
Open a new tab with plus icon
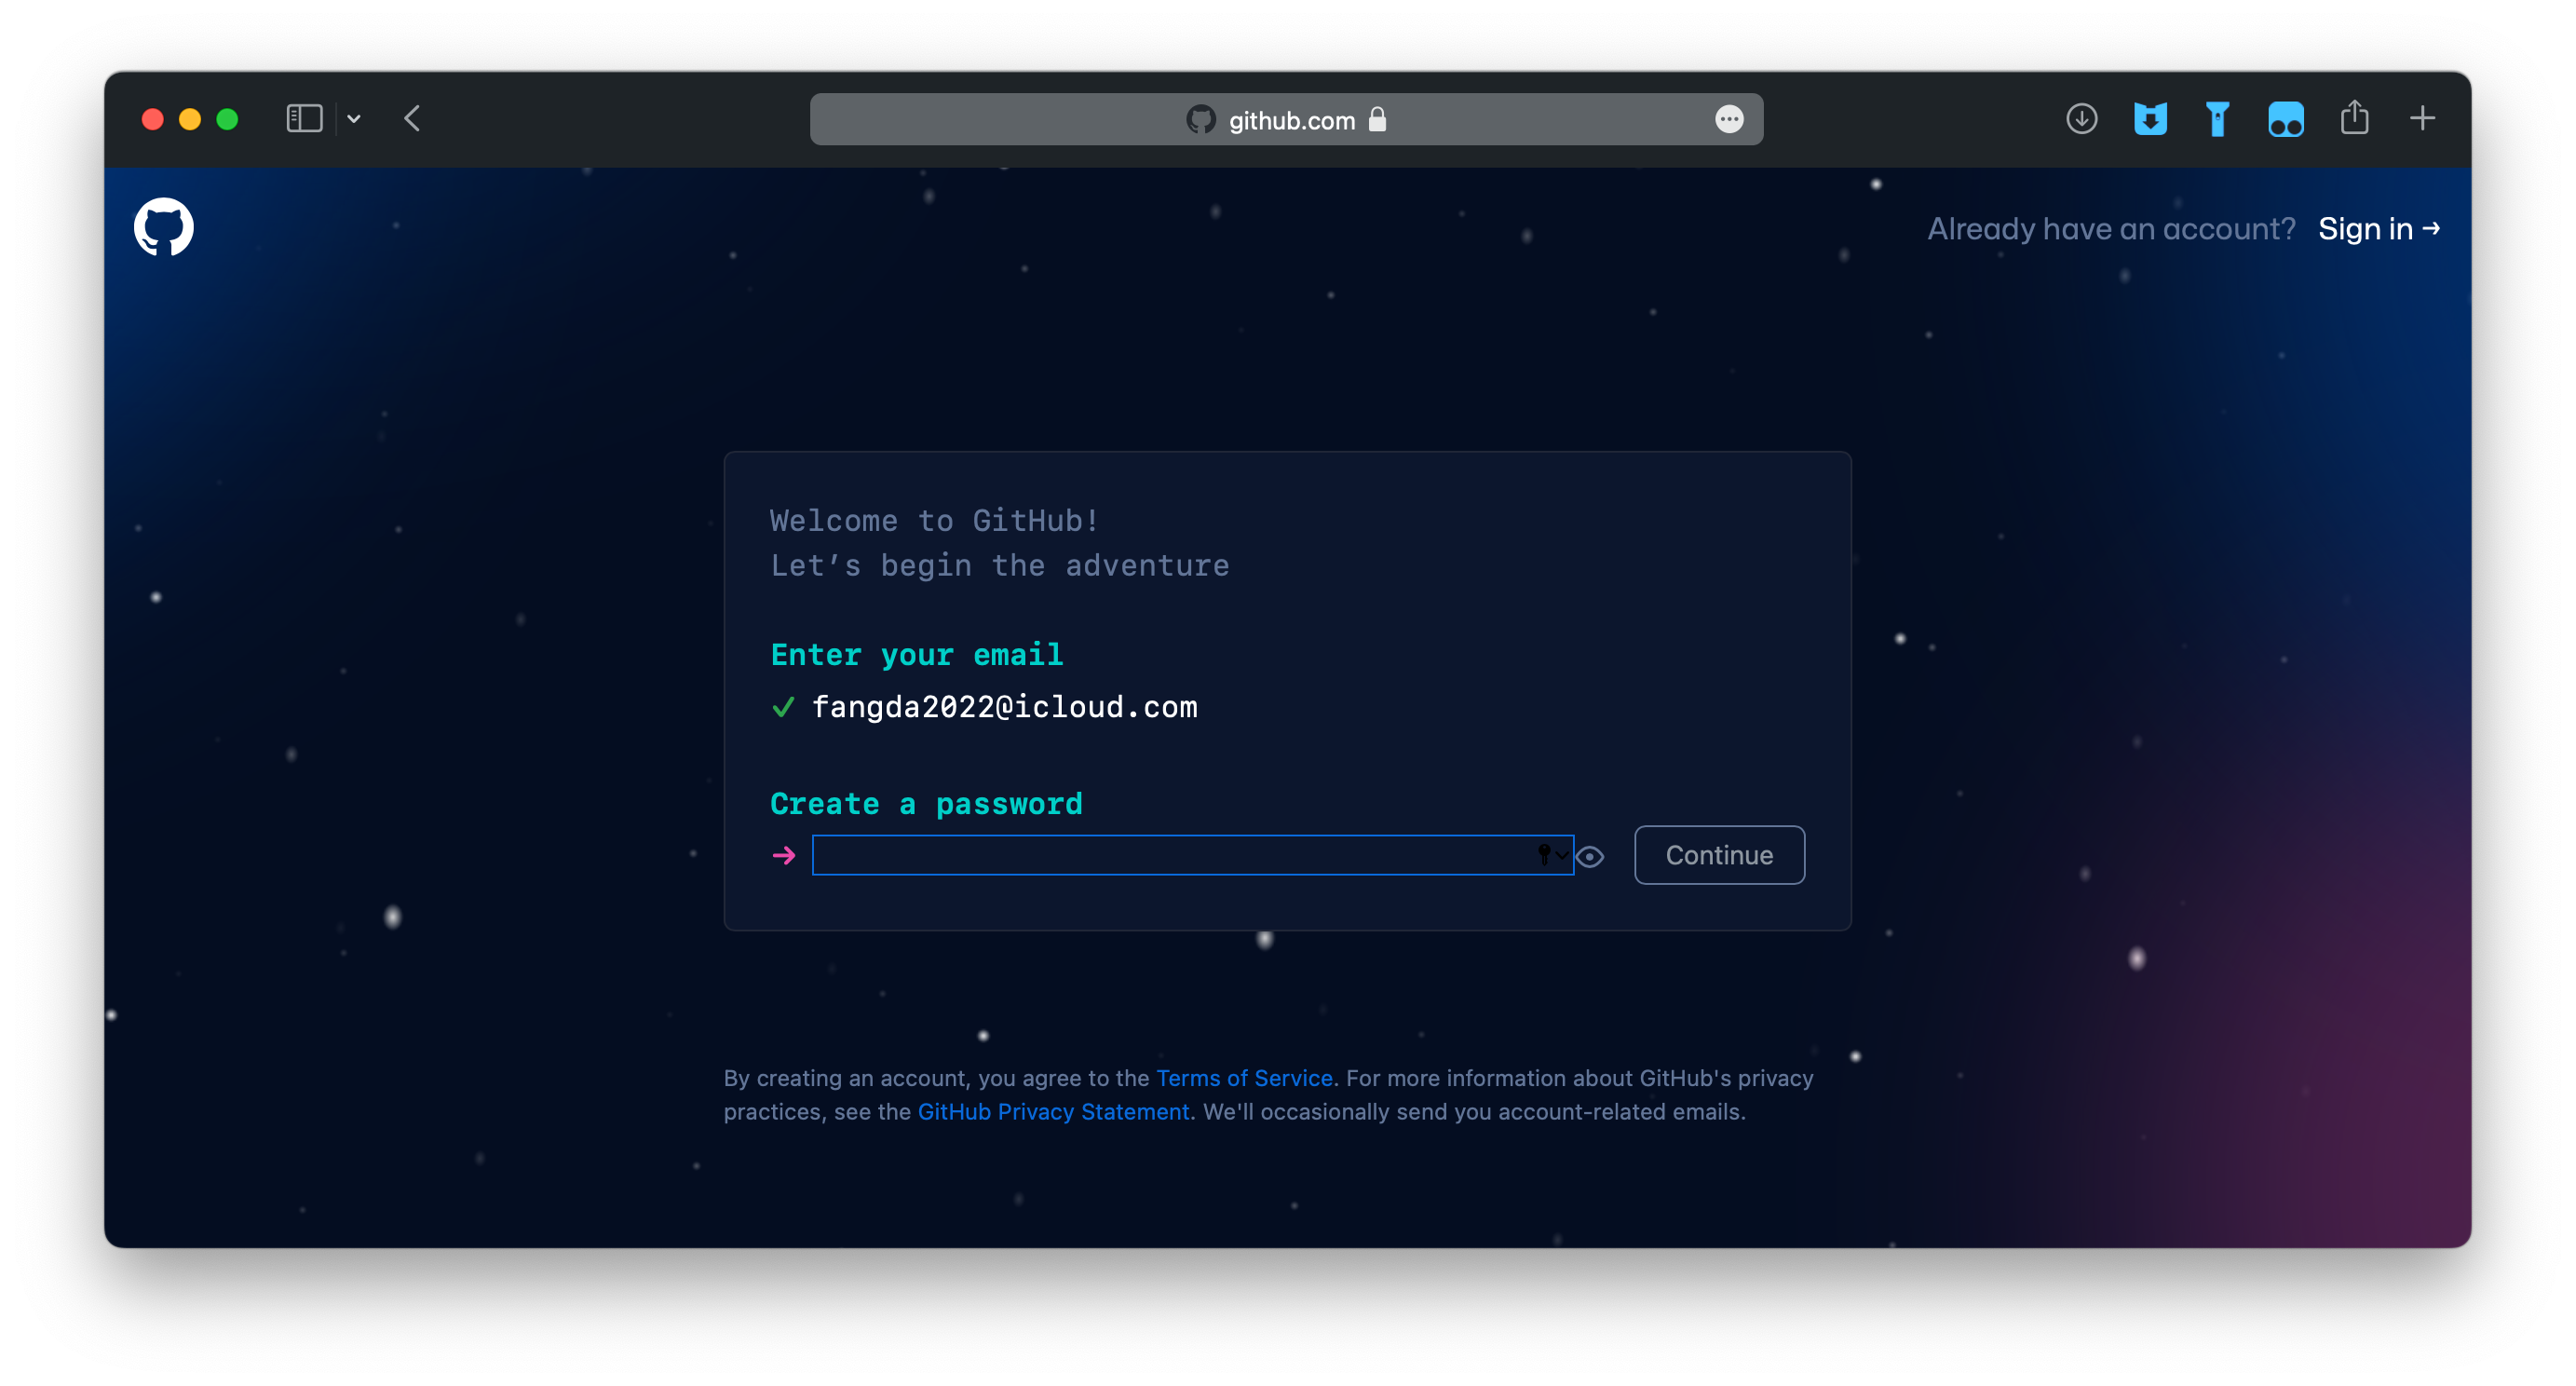point(2422,119)
